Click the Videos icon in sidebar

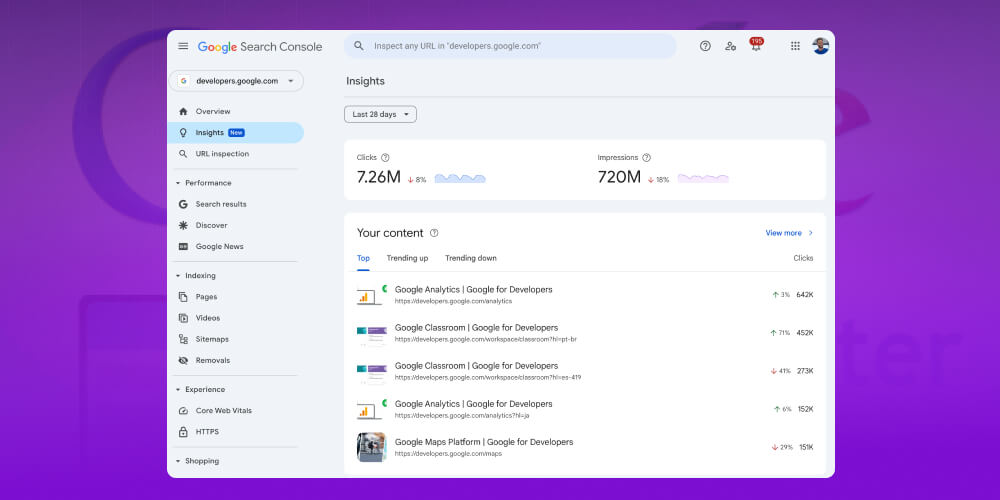tap(183, 318)
